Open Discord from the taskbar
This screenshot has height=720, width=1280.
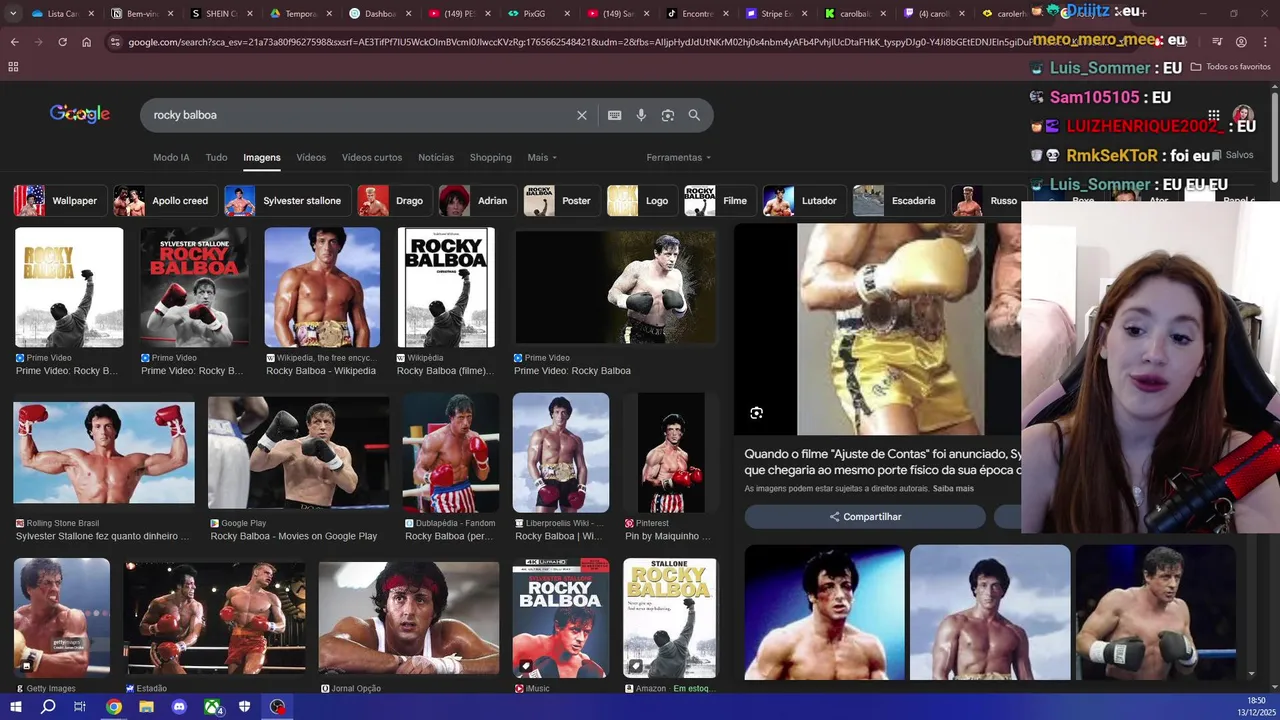coord(179,707)
